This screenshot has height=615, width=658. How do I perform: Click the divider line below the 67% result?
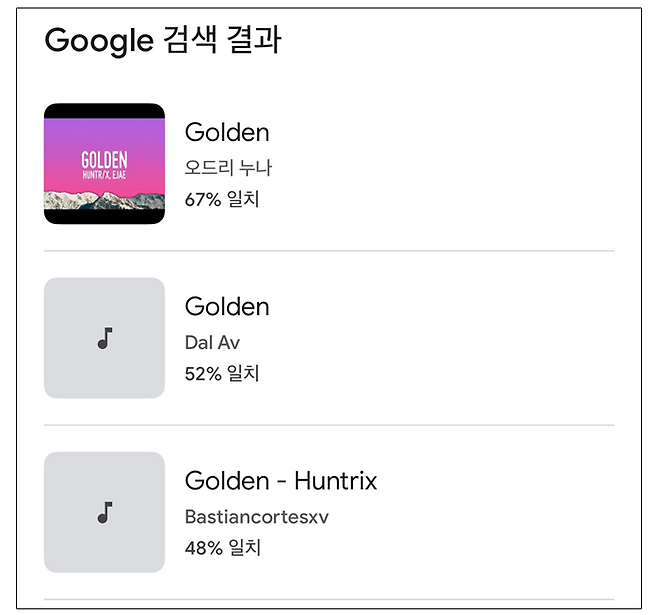329,251
